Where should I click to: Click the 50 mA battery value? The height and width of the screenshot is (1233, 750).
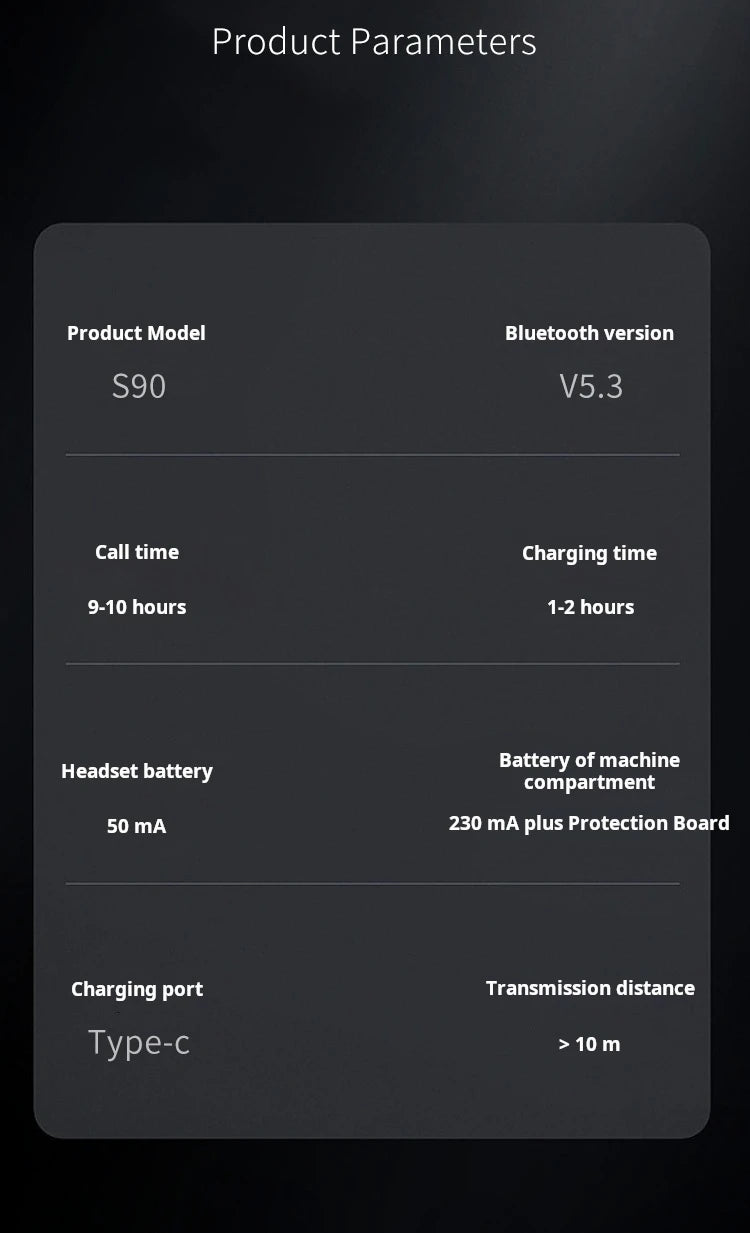tap(137, 826)
